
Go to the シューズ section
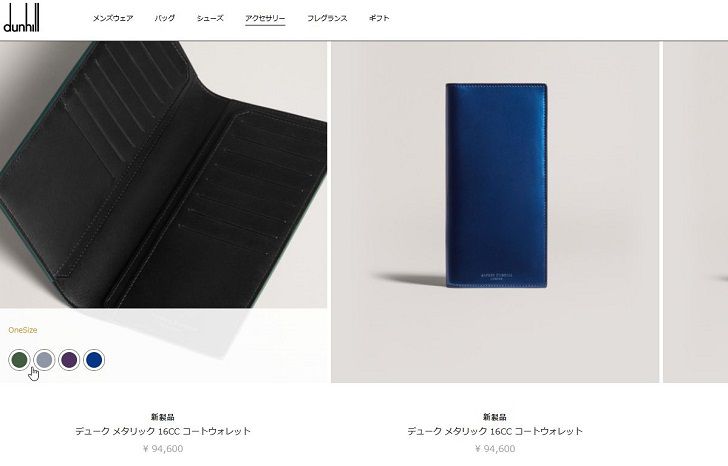(210, 18)
